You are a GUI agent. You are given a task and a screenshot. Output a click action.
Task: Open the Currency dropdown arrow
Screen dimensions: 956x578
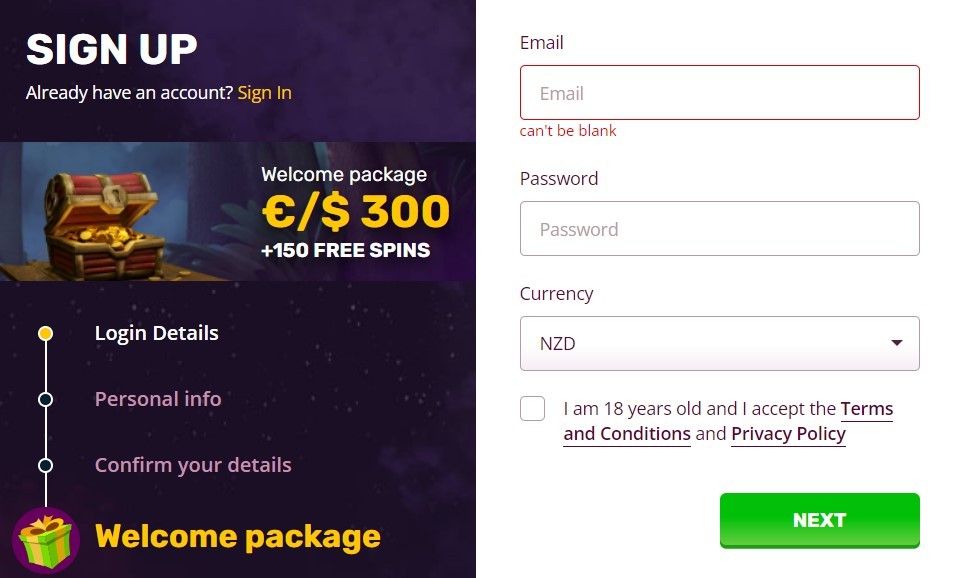(x=896, y=343)
